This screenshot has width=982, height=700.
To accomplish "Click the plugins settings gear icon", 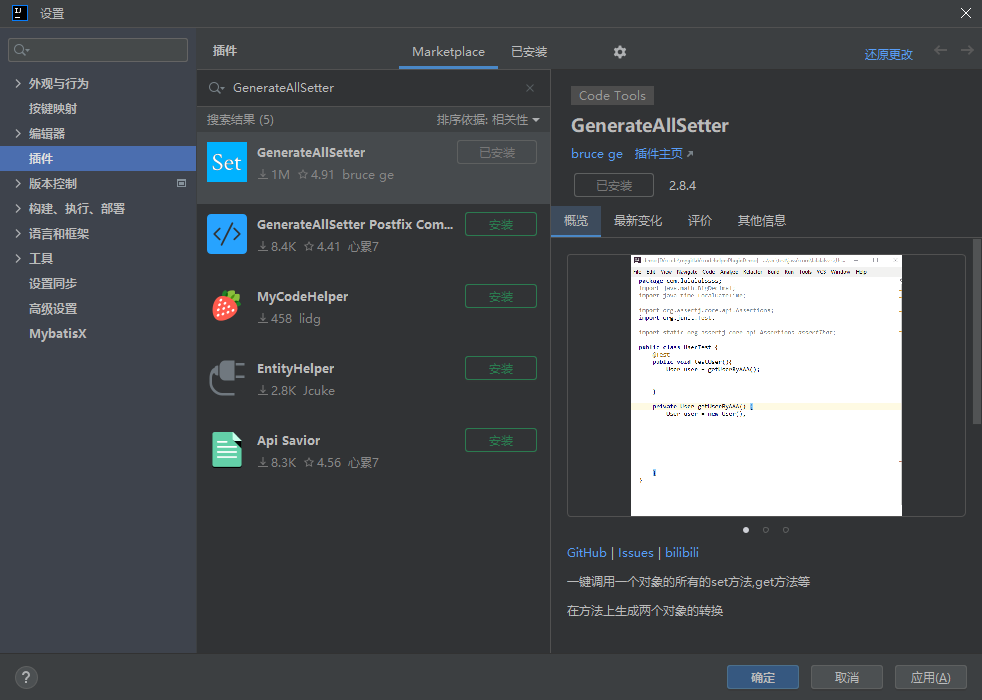I will click(619, 52).
